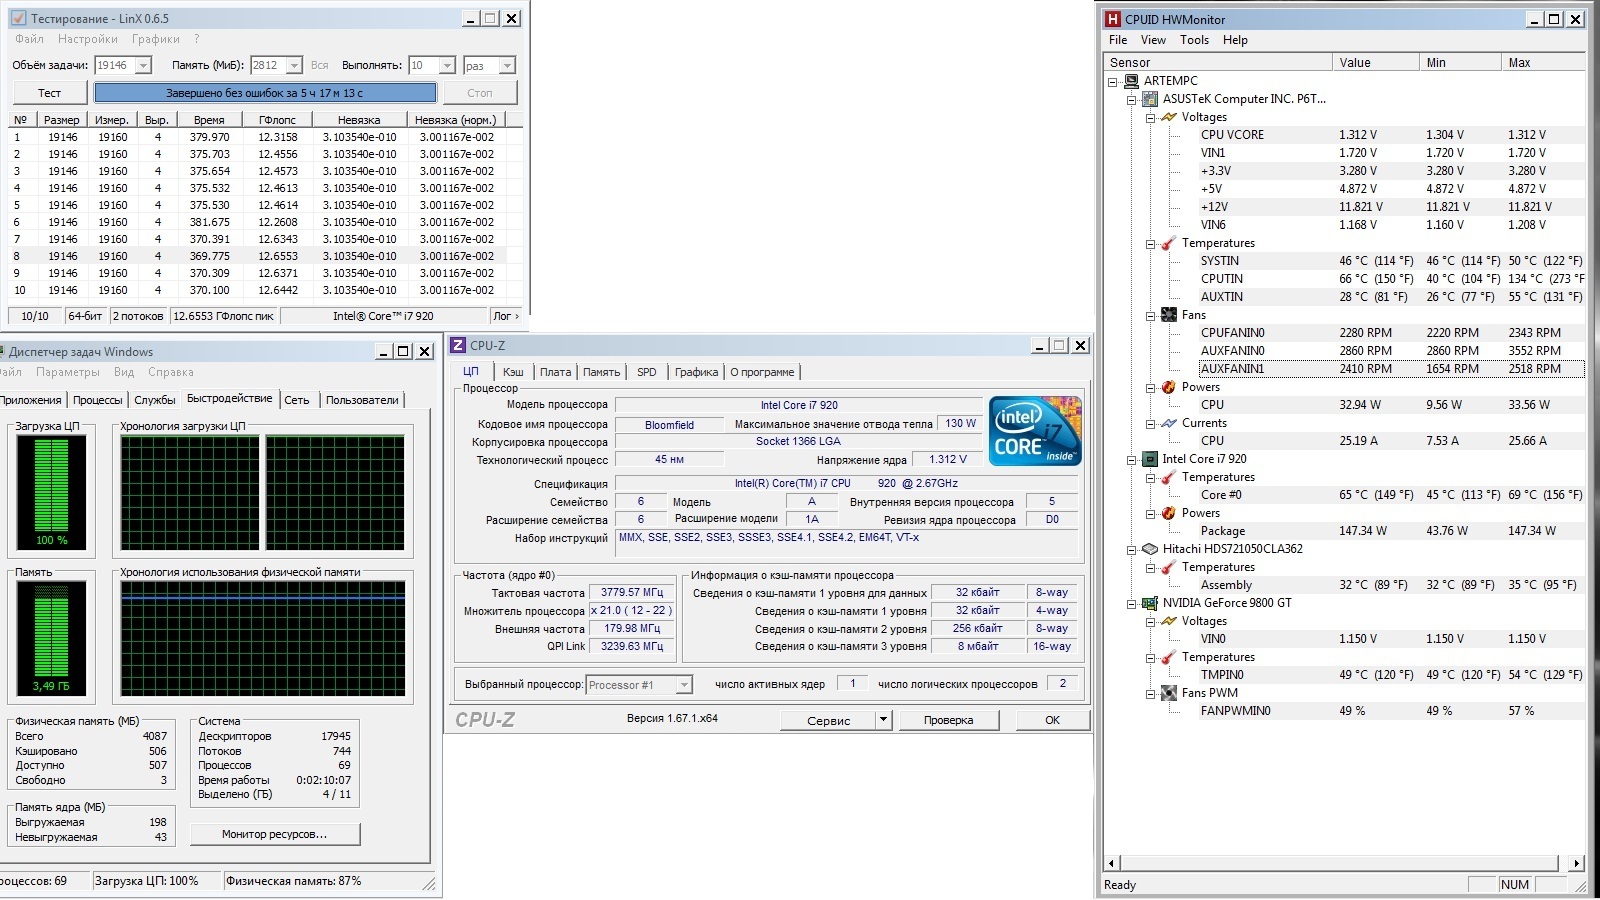The height and width of the screenshot is (900, 1600).
Task: Click the LinX completed progress bar
Action: [x=265, y=93]
